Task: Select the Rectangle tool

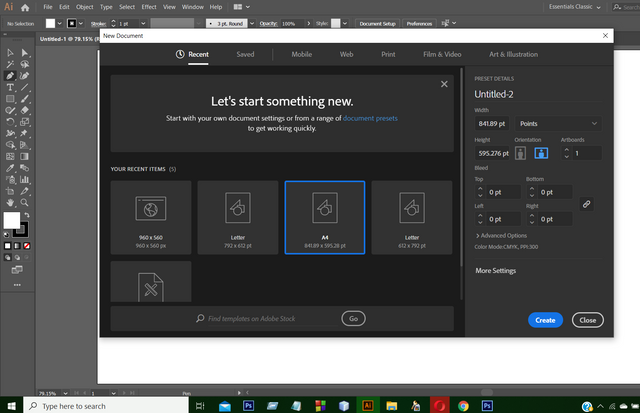Action: click(x=10, y=99)
